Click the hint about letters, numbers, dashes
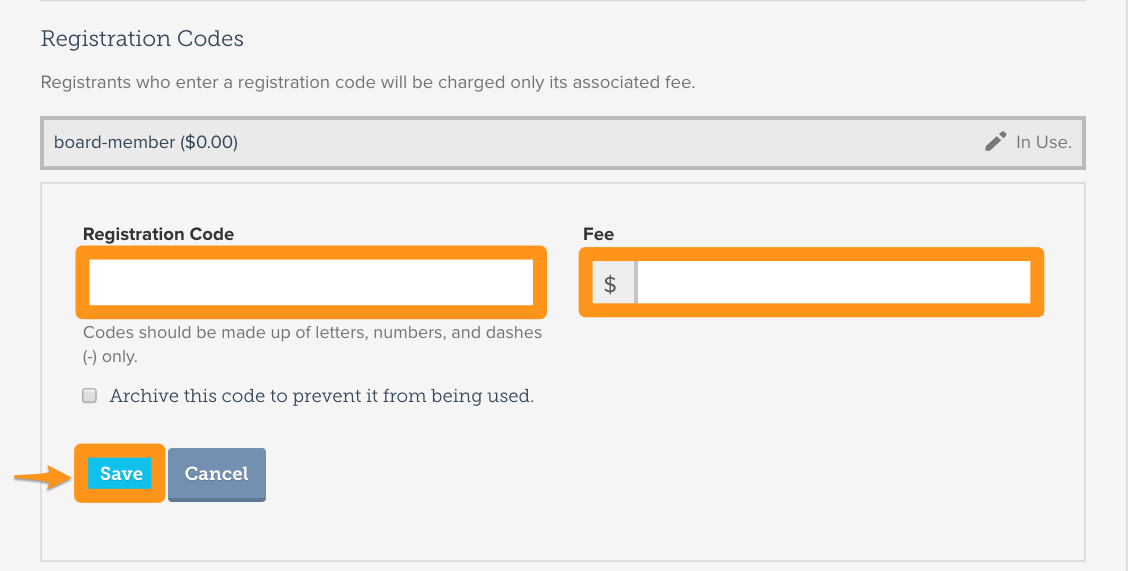1128x571 pixels. tap(312, 344)
